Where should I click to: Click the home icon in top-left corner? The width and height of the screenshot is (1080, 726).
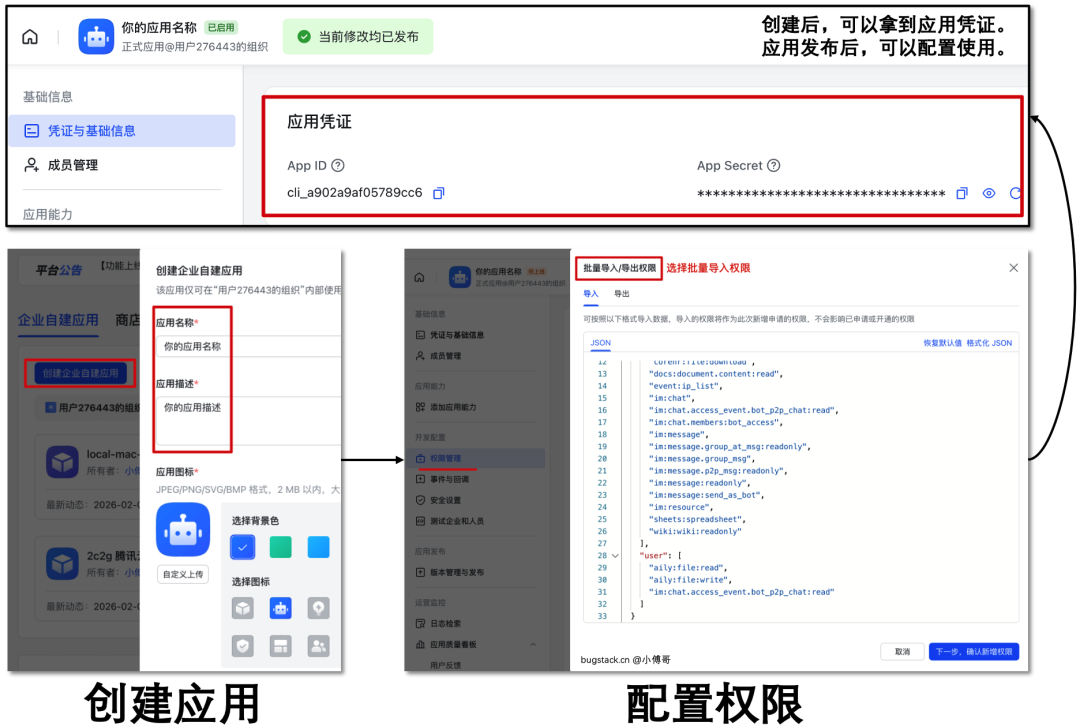29,35
